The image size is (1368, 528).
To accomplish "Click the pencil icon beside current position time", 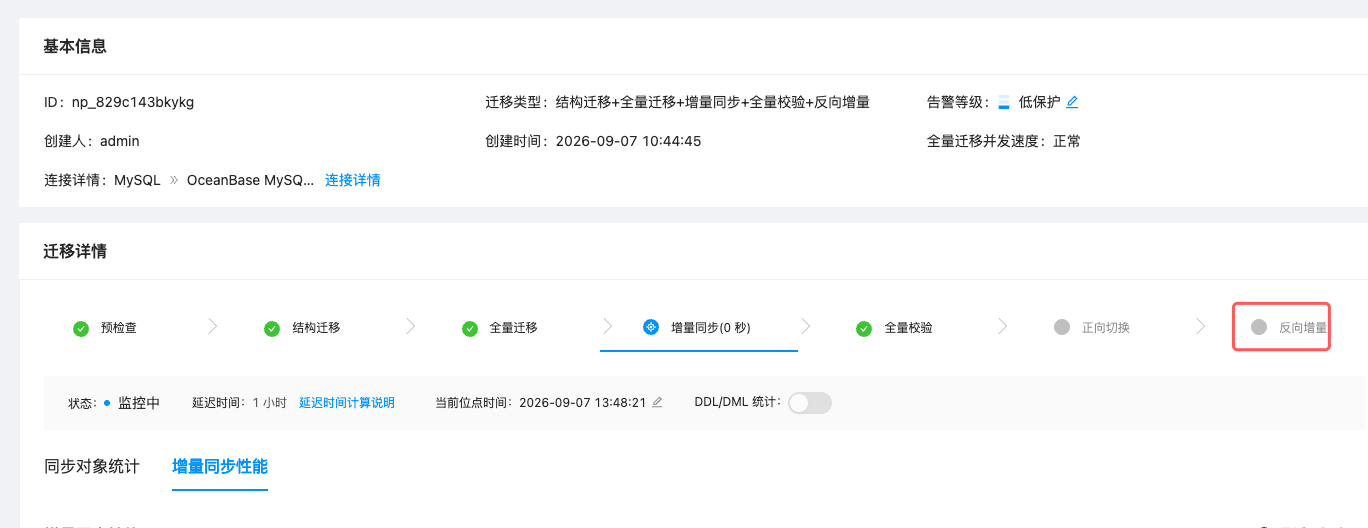I will (x=657, y=403).
